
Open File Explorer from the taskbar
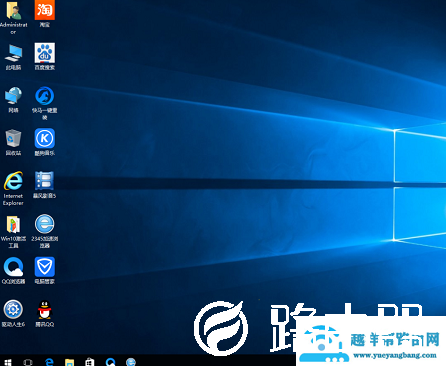pyautogui.click(x=69, y=362)
